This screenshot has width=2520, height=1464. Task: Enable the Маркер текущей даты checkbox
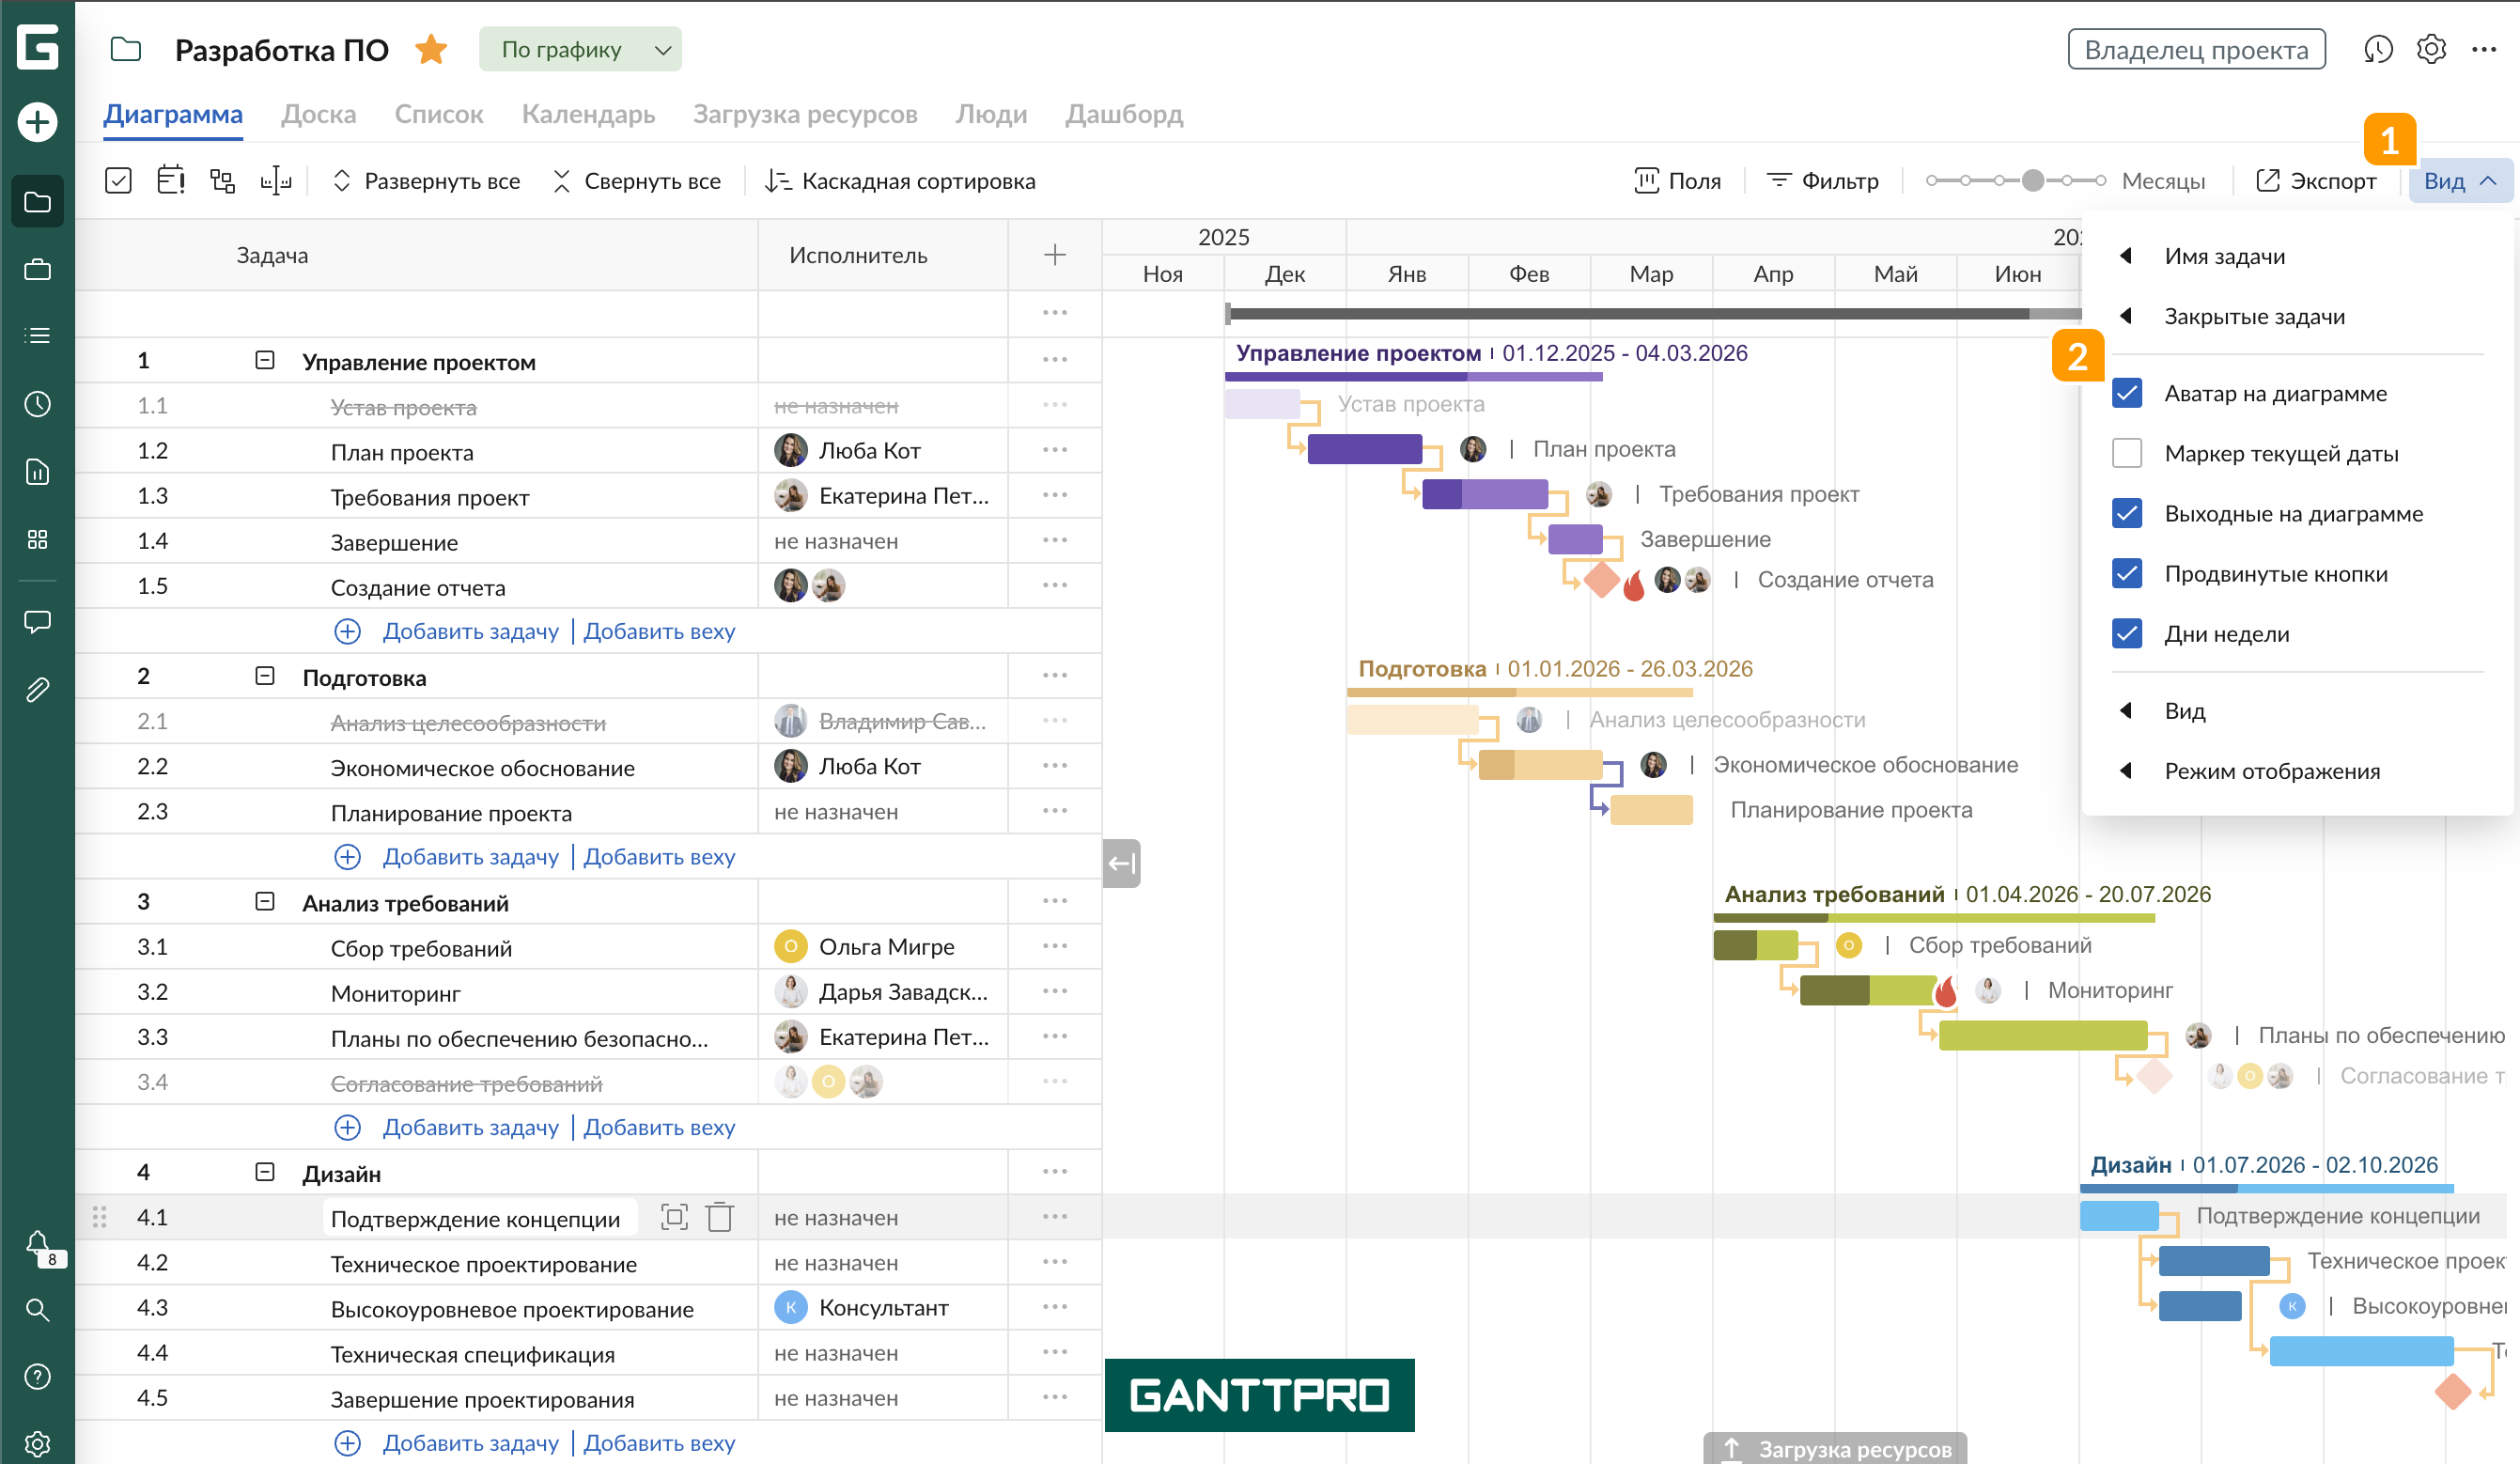pos(2126,453)
